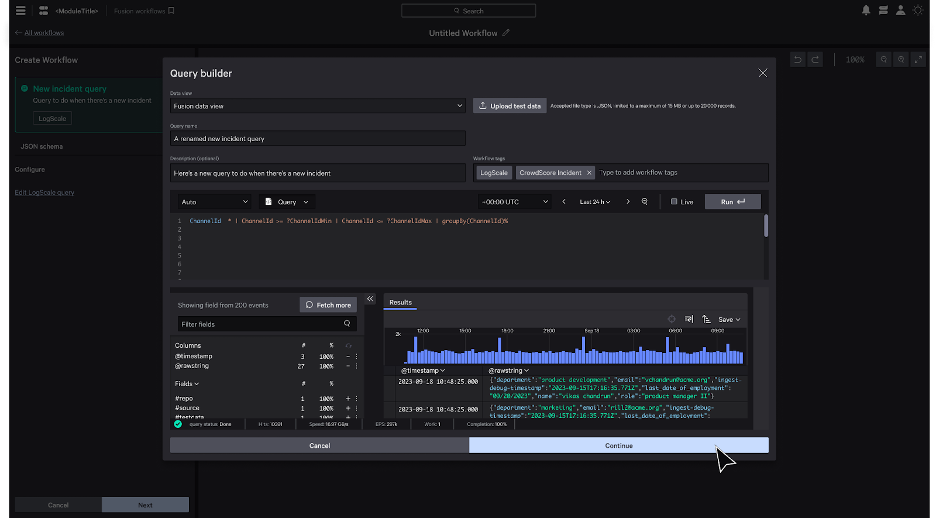Enable the Live checkbox
This screenshot has width=936, height=518.
[674, 201]
